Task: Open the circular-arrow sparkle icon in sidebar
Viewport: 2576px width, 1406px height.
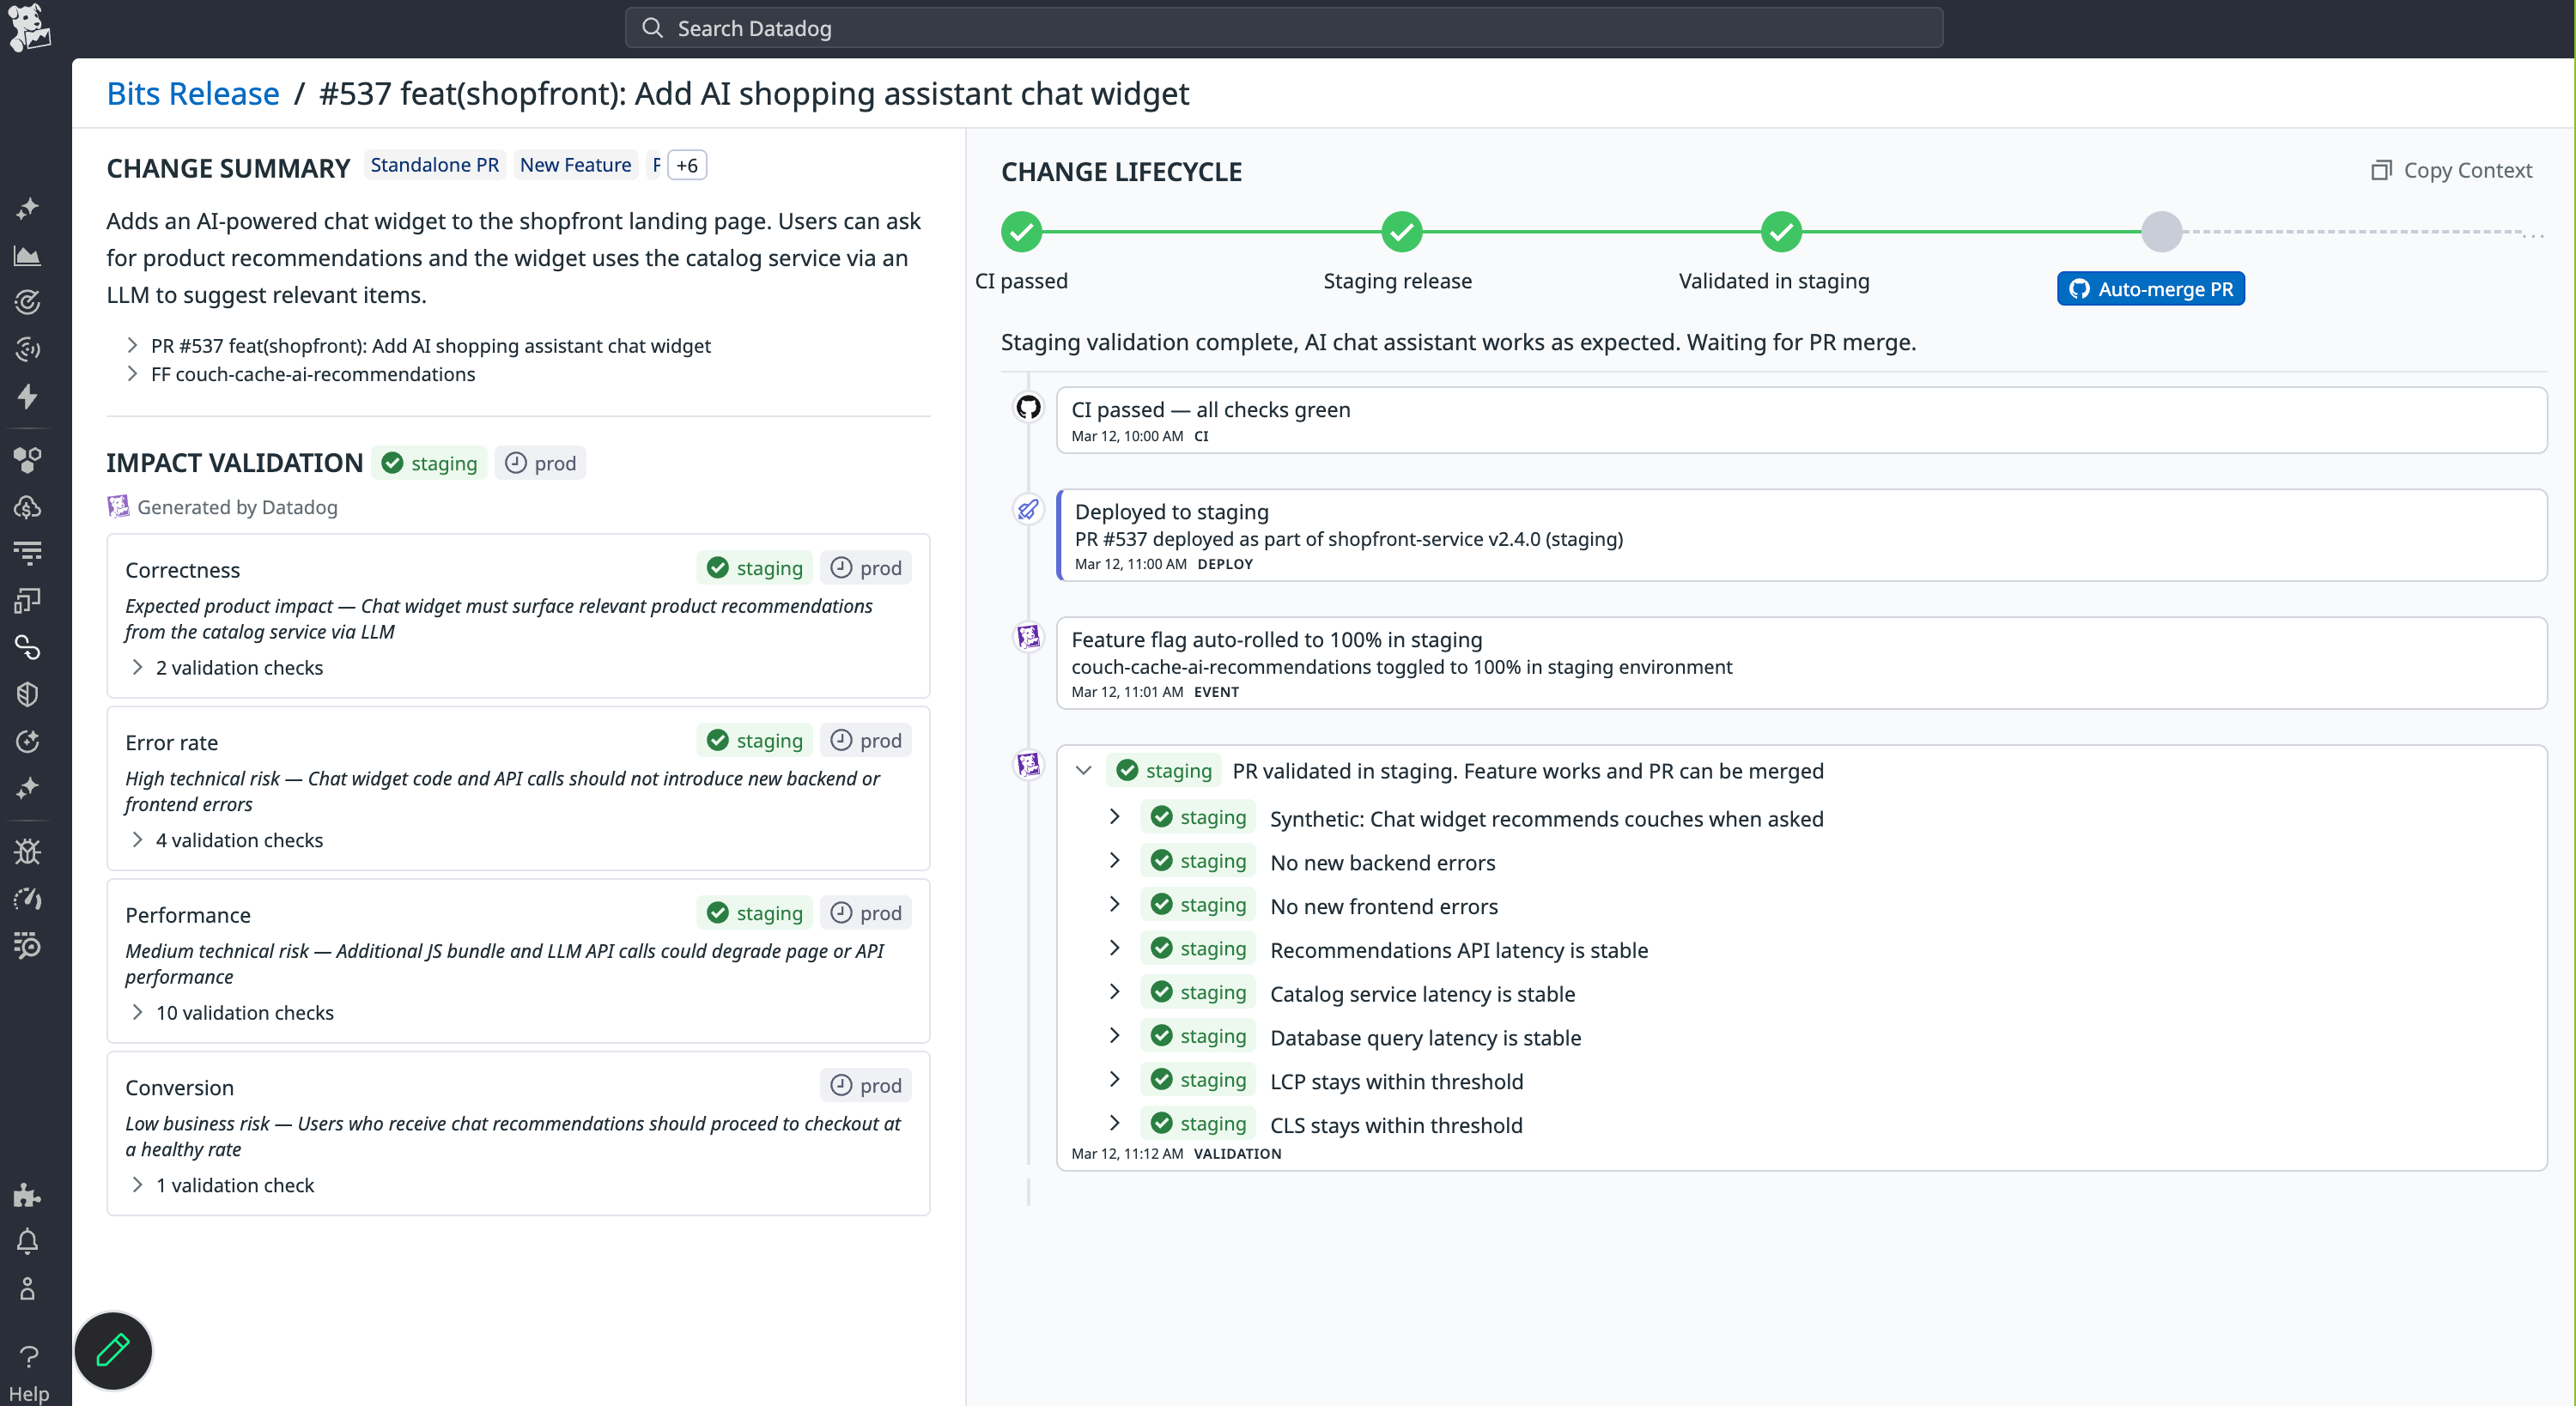Action: click(28, 741)
